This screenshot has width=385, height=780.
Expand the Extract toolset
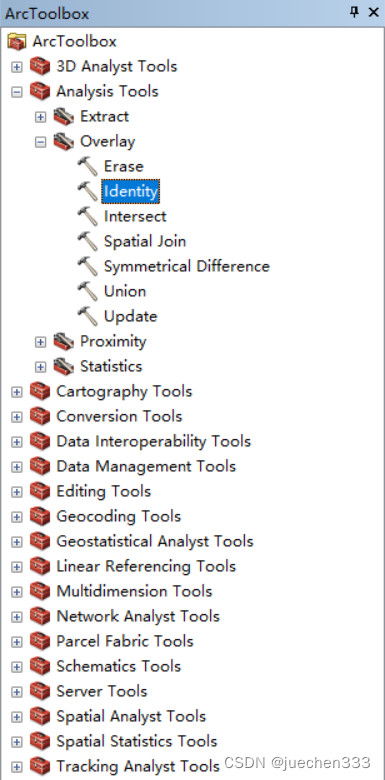click(41, 117)
